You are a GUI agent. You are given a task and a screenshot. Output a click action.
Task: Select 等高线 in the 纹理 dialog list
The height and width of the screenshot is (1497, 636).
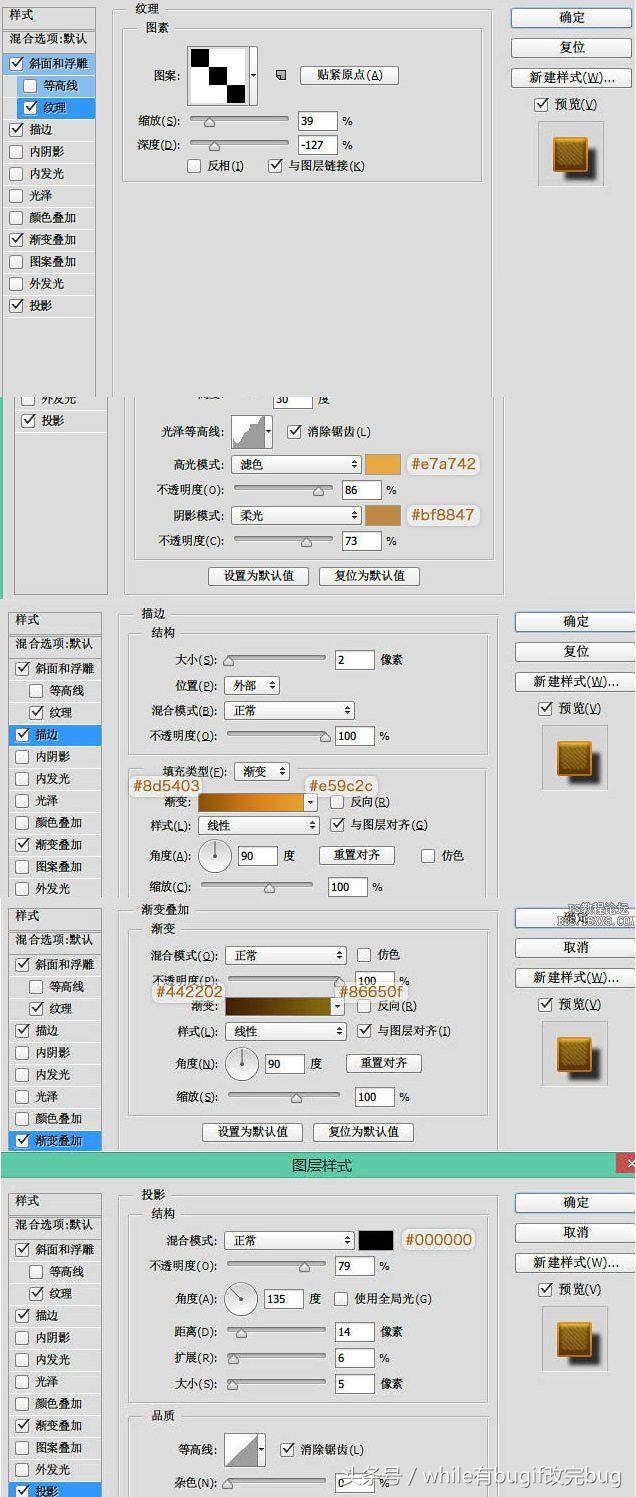coord(60,86)
